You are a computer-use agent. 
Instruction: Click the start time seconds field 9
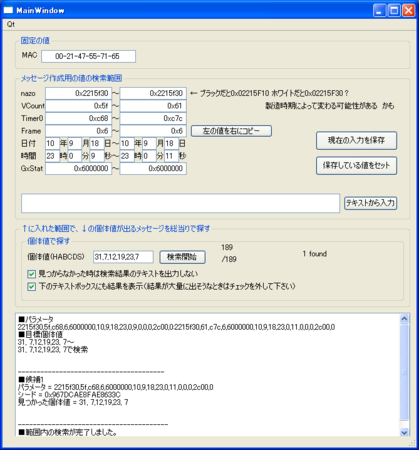[97, 156]
